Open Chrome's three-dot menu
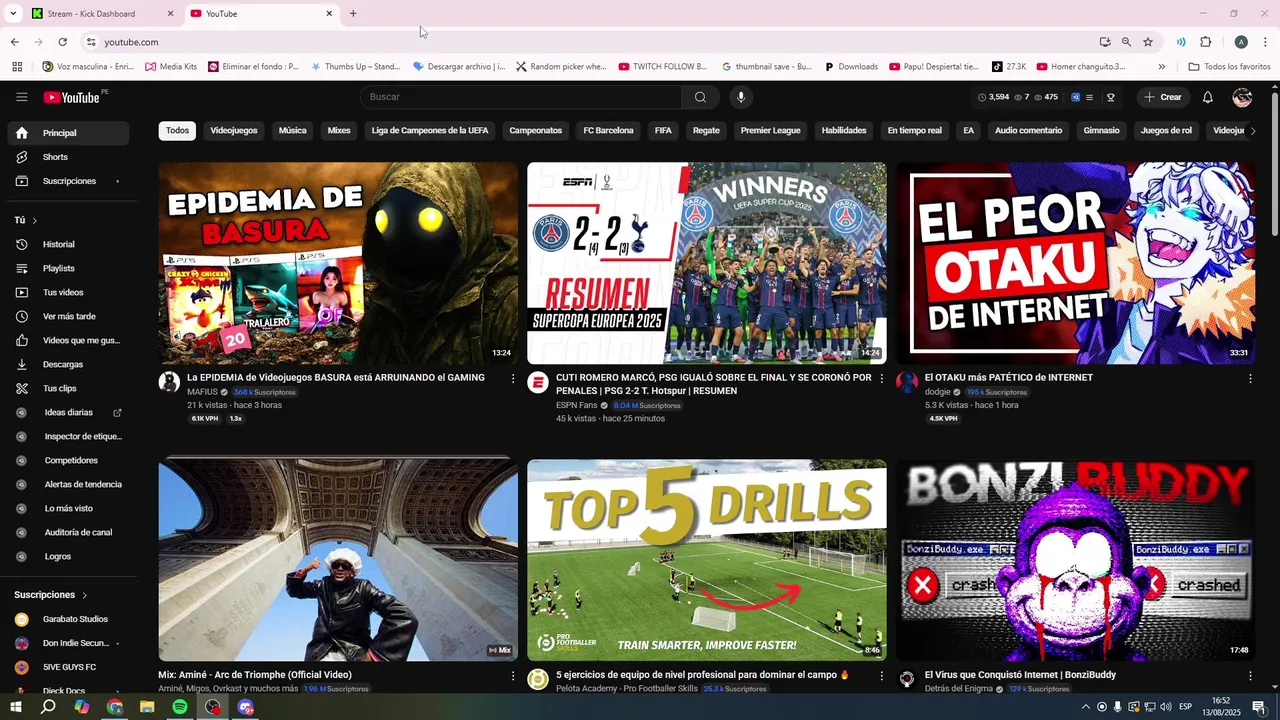The height and width of the screenshot is (720, 1280). 1265,42
